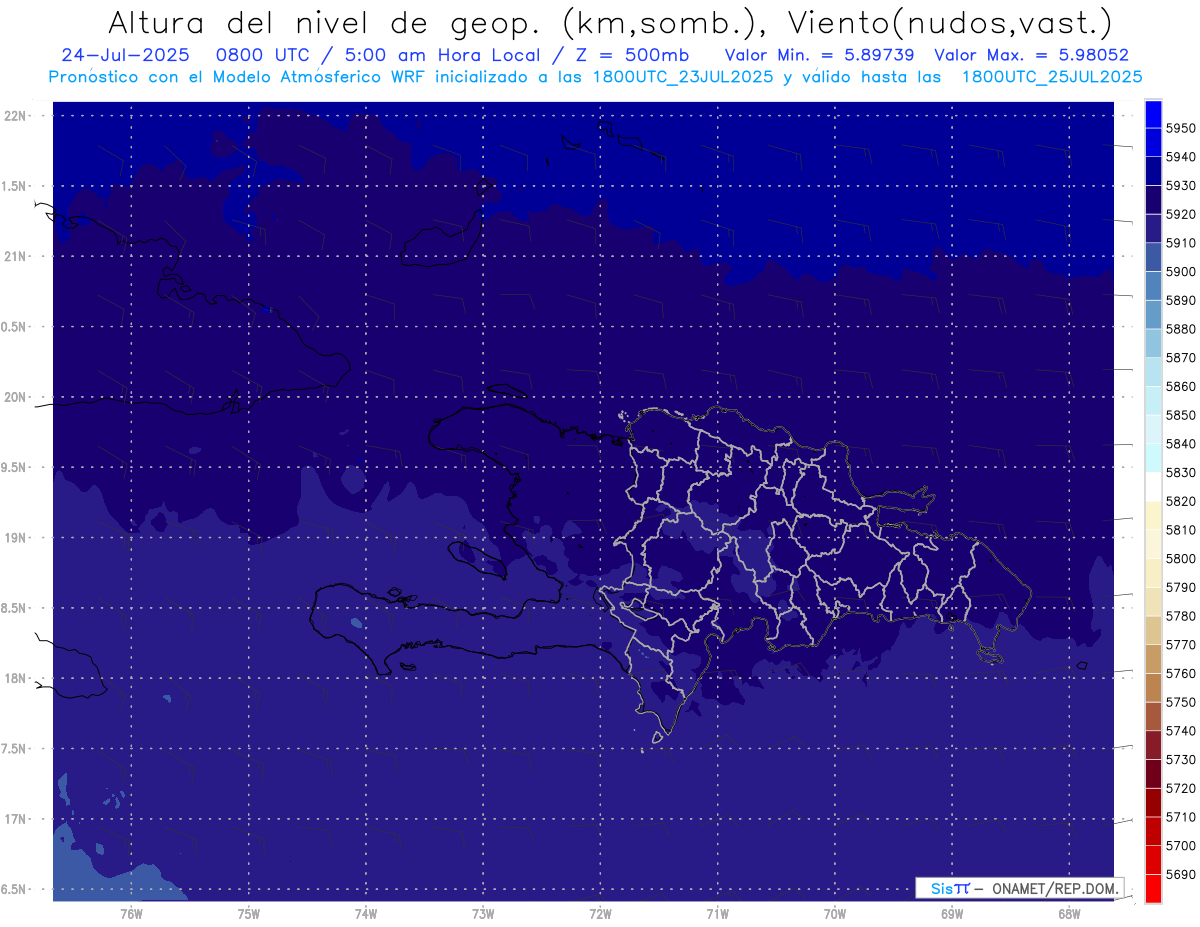Click the '69W' longitude axis label
This screenshot has width=1200, height=927.
coord(952,914)
